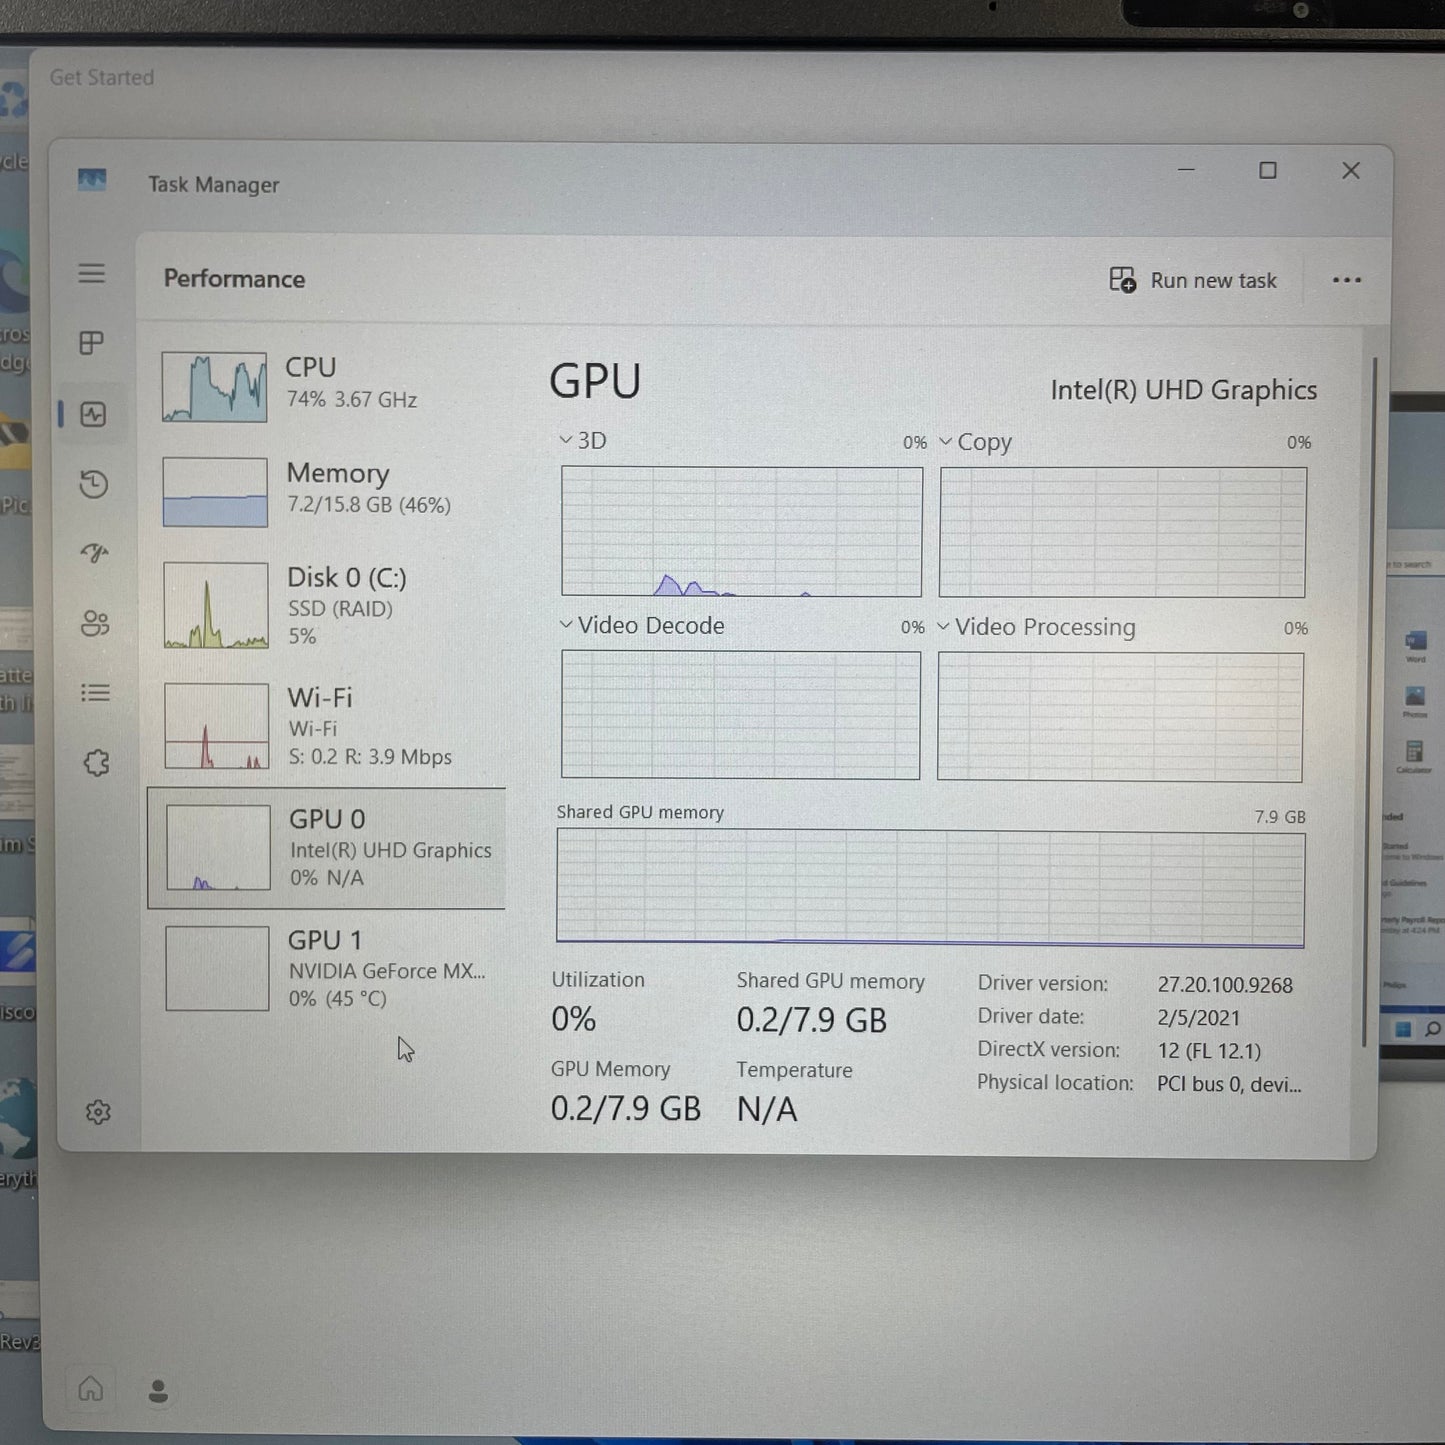The image size is (1445, 1445).
Task: Click the GPU 1 mini graph
Action: coord(217,968)
